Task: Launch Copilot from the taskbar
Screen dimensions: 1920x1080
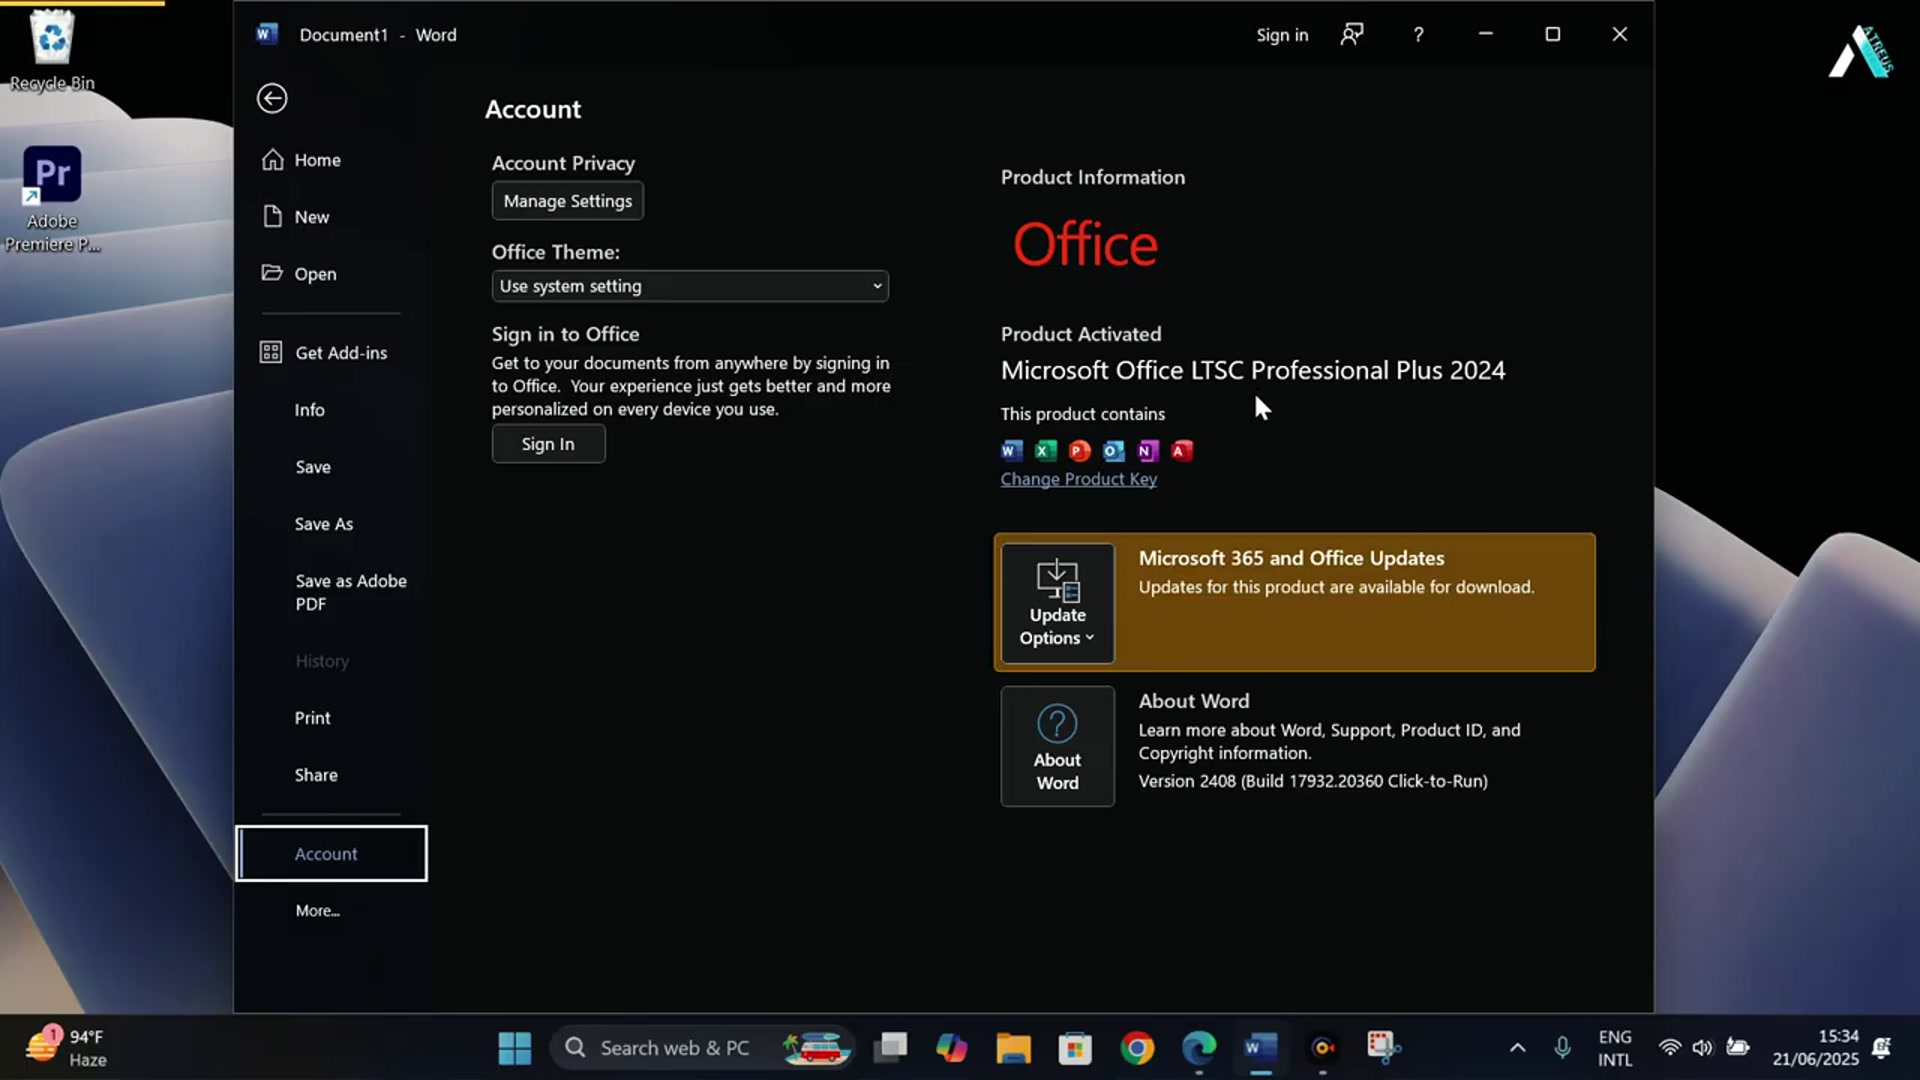Action: [951, 1048]
